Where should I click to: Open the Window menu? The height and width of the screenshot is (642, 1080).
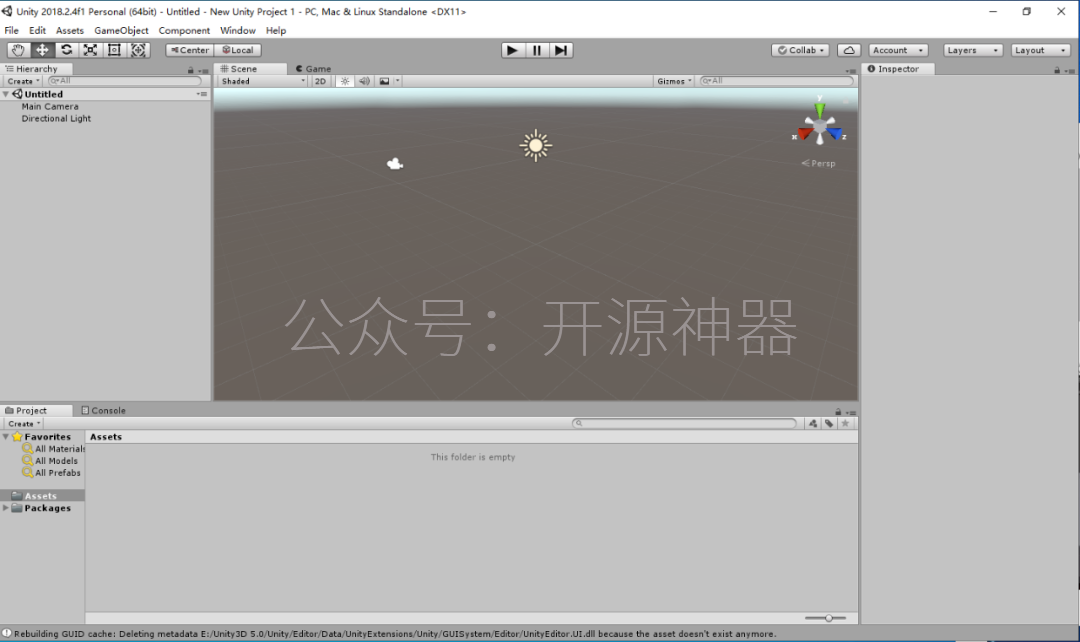click(x=238, y=30)
